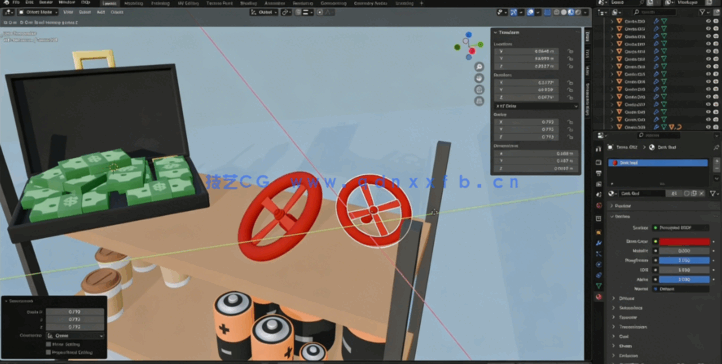The image size is (722, 364).
Task: Click the pan view hand icon in viewport
Action: click(479, 78)
